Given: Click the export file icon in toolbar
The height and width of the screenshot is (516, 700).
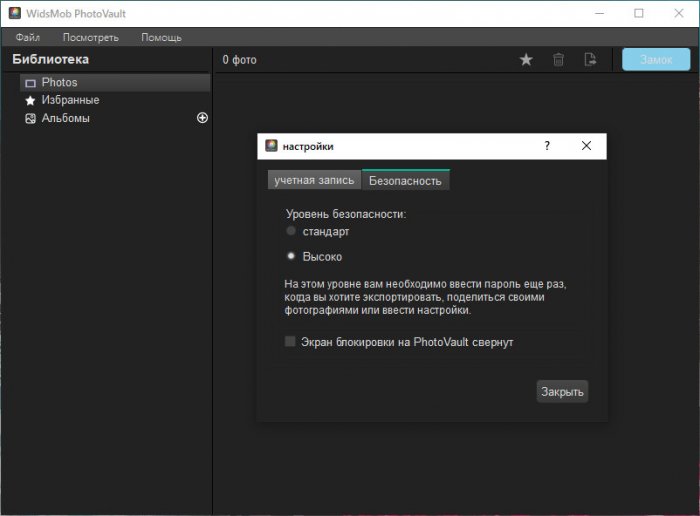Looking at the screenshot, I should [x=590, y=60].
